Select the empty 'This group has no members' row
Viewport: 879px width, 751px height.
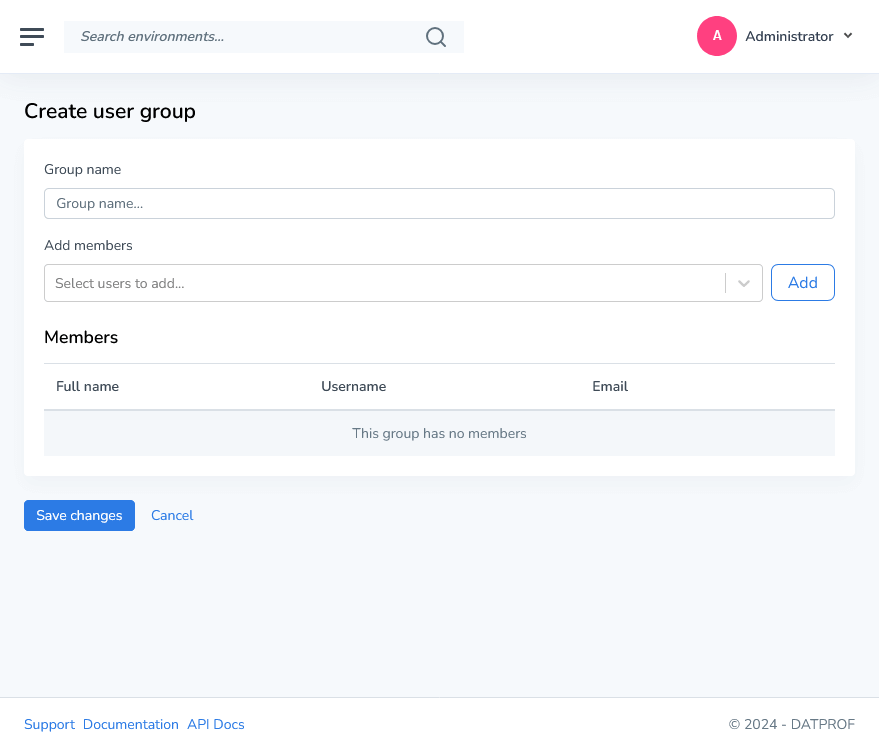[x=439, y=433]
